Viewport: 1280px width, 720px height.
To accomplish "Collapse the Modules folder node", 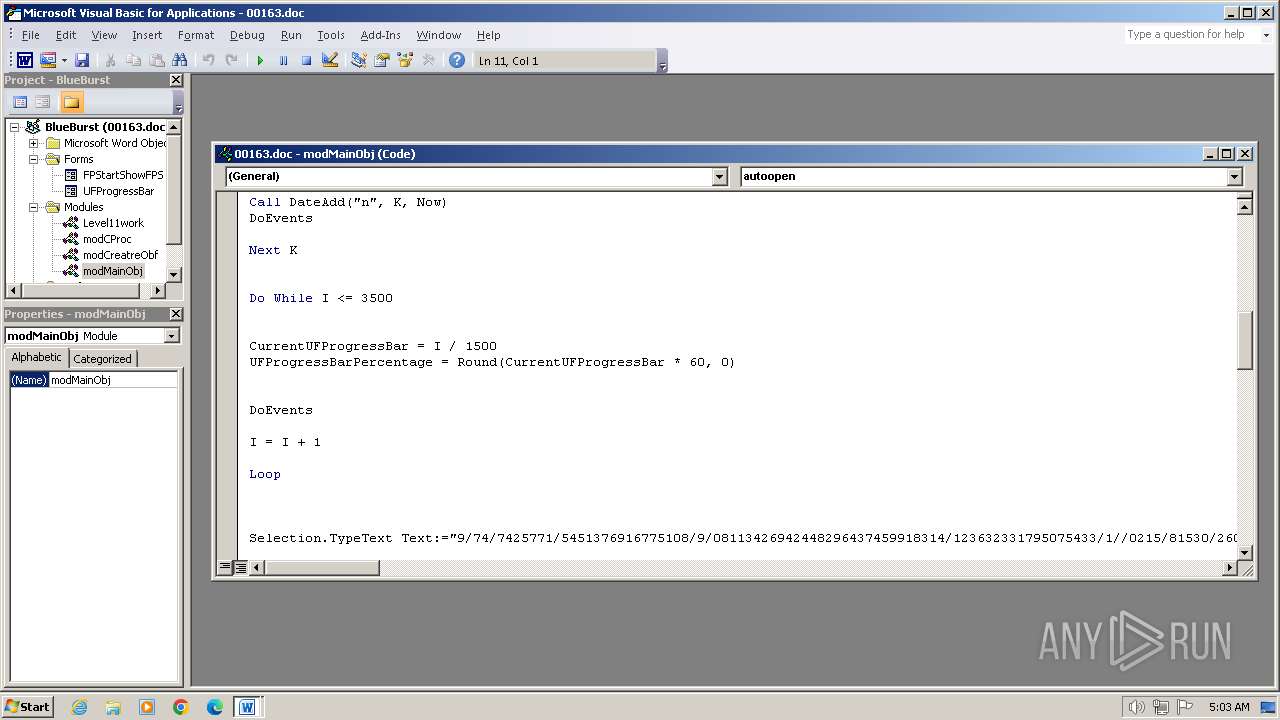I will click(x=34, y=207).
